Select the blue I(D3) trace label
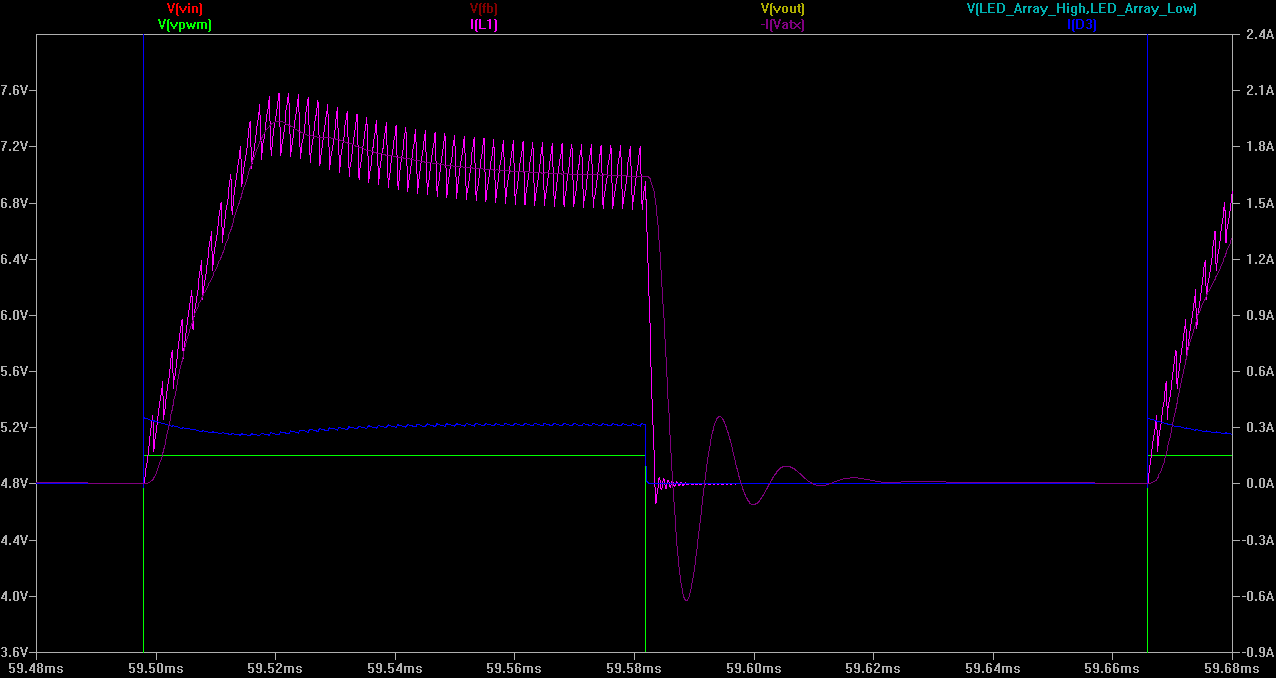1276x678 pixels. 1082,25
